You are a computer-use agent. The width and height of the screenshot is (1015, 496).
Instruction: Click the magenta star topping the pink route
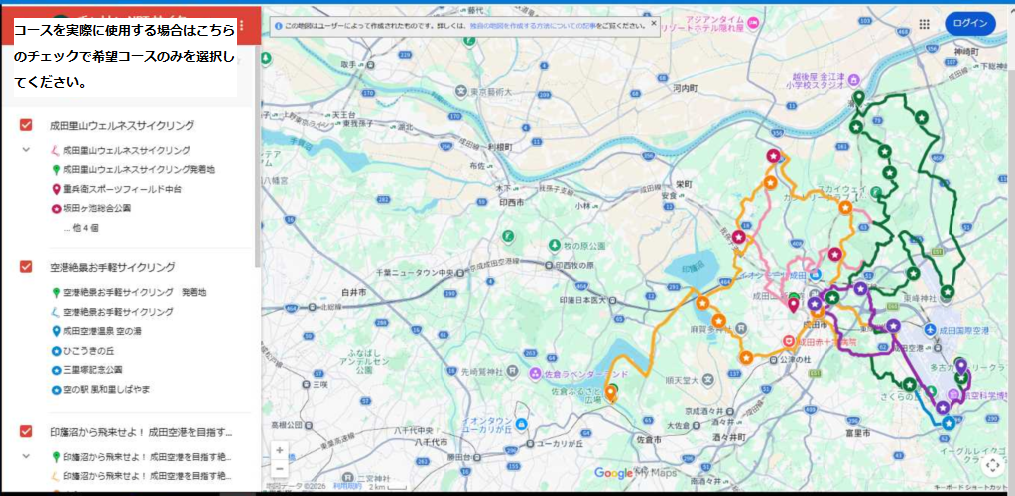772,156
